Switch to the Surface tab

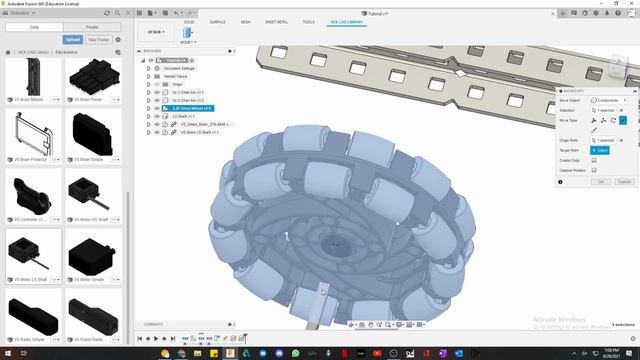point(218,22)
